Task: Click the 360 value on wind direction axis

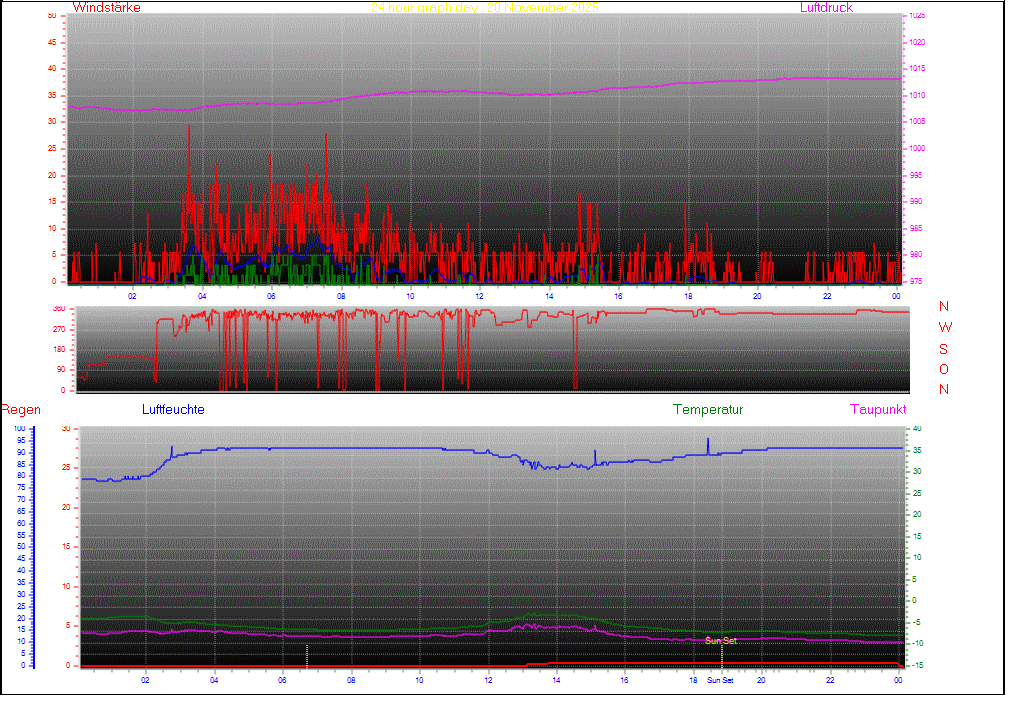Action: tap(58, 309)
